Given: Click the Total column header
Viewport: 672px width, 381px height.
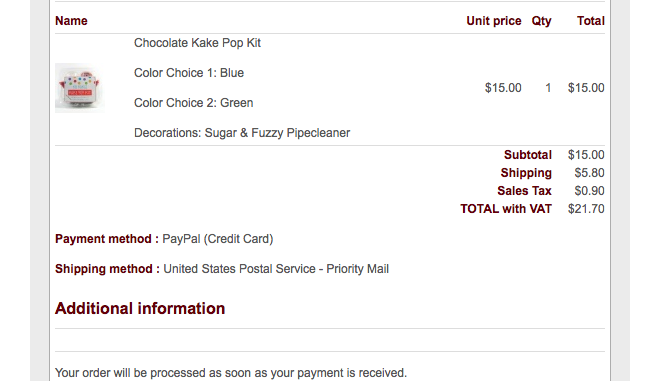Looking at the screenshot, I should pos(591,21).
